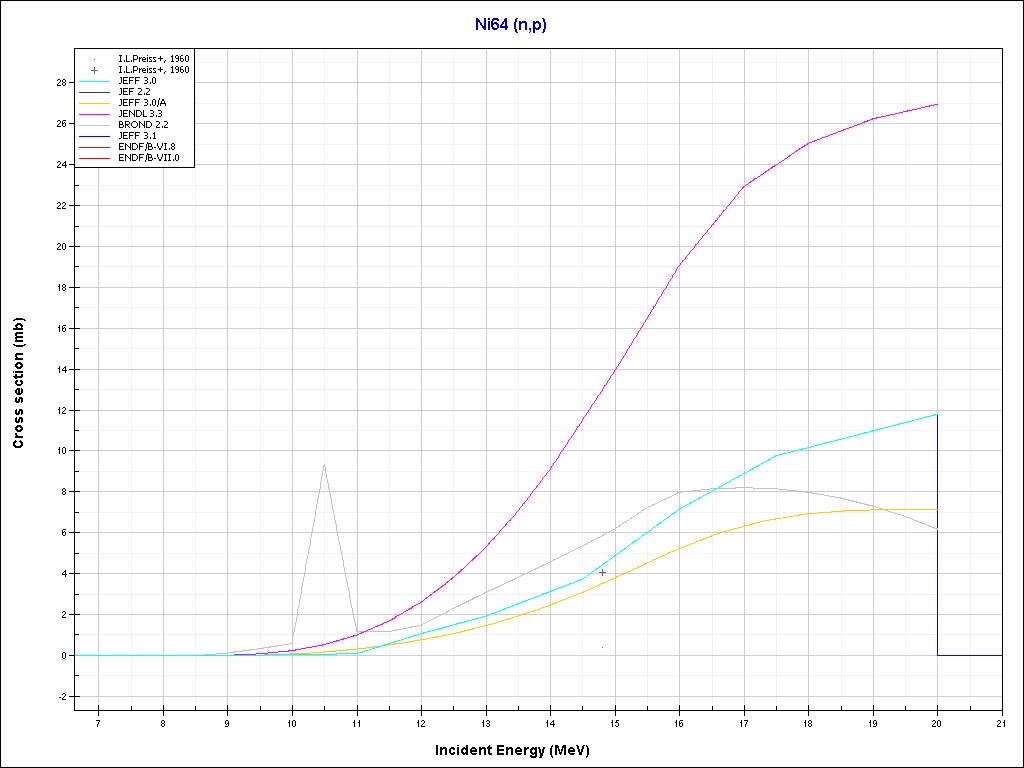Click the ENDF/B-VII.0 legend label
The height and width of the screenshot is (768, 1024).
tap(148, 158)
